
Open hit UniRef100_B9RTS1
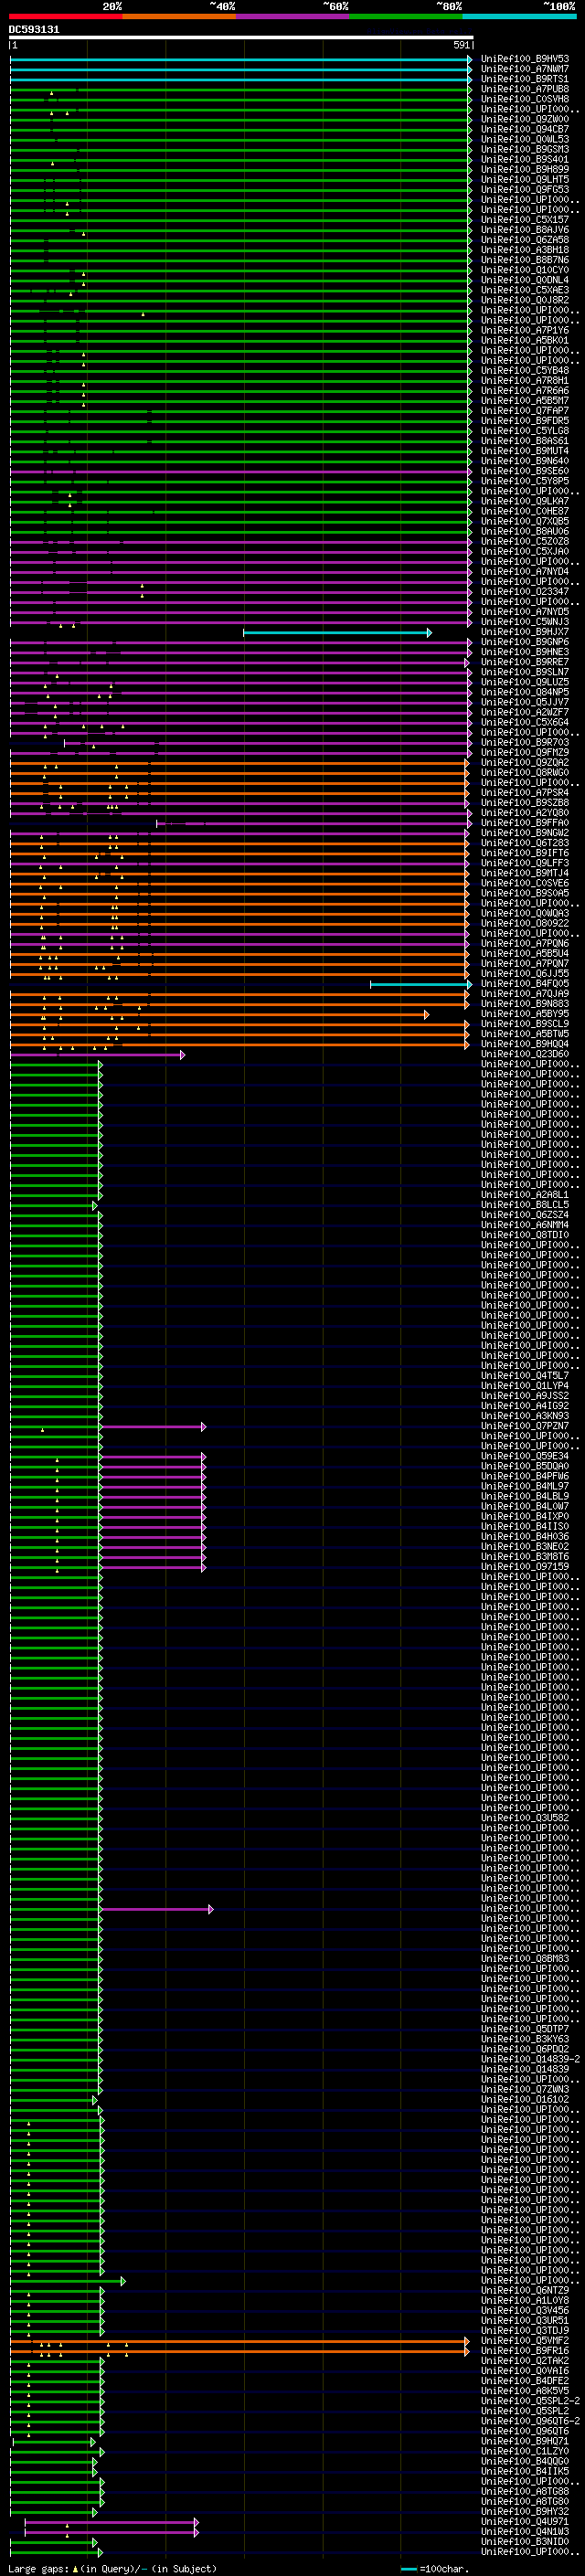(525, 79)
